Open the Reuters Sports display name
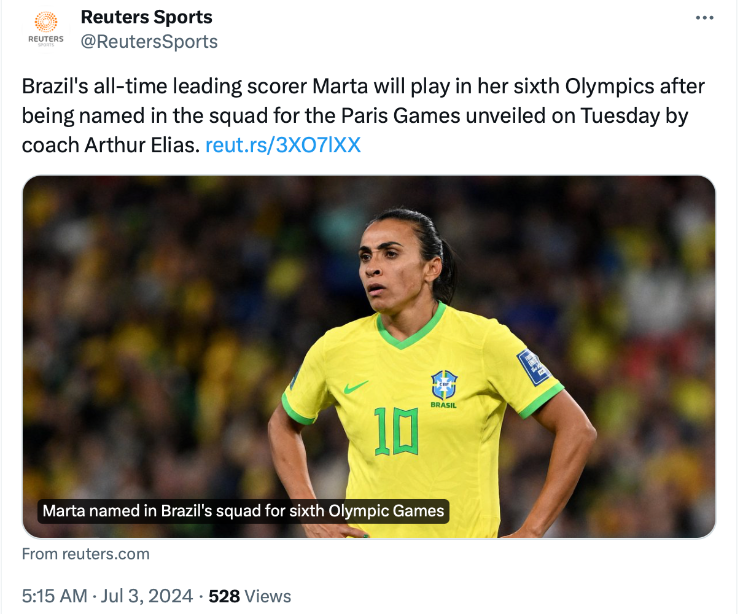743x614 pixels. [146, 18]
